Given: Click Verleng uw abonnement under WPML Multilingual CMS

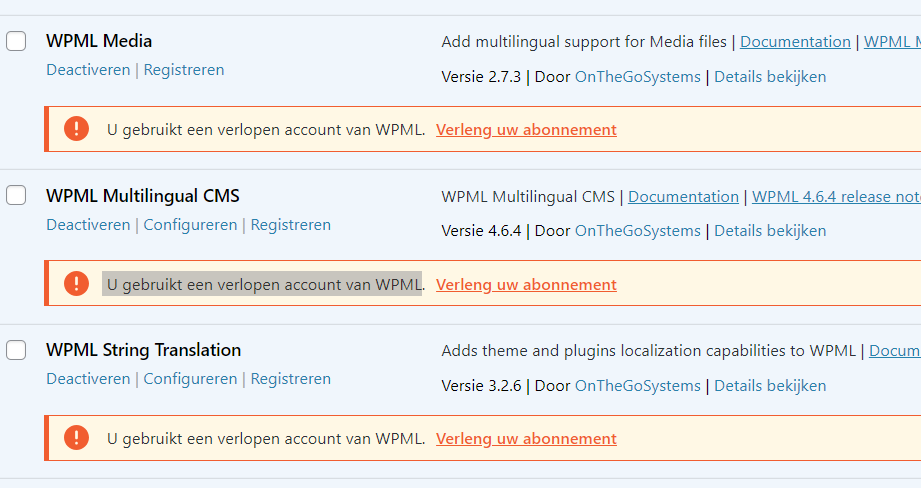Looking at the screenshot, I should tap(526, 285).
